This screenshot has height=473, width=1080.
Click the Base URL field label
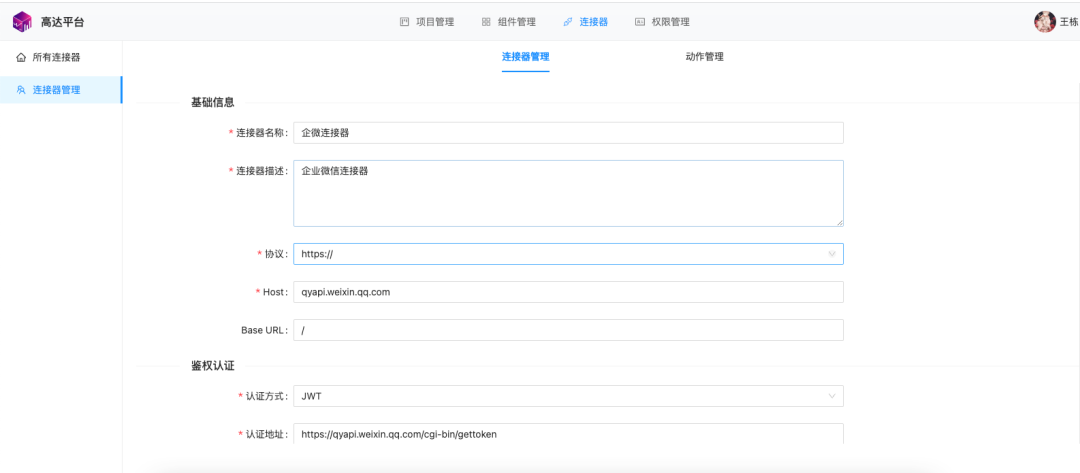264,330
